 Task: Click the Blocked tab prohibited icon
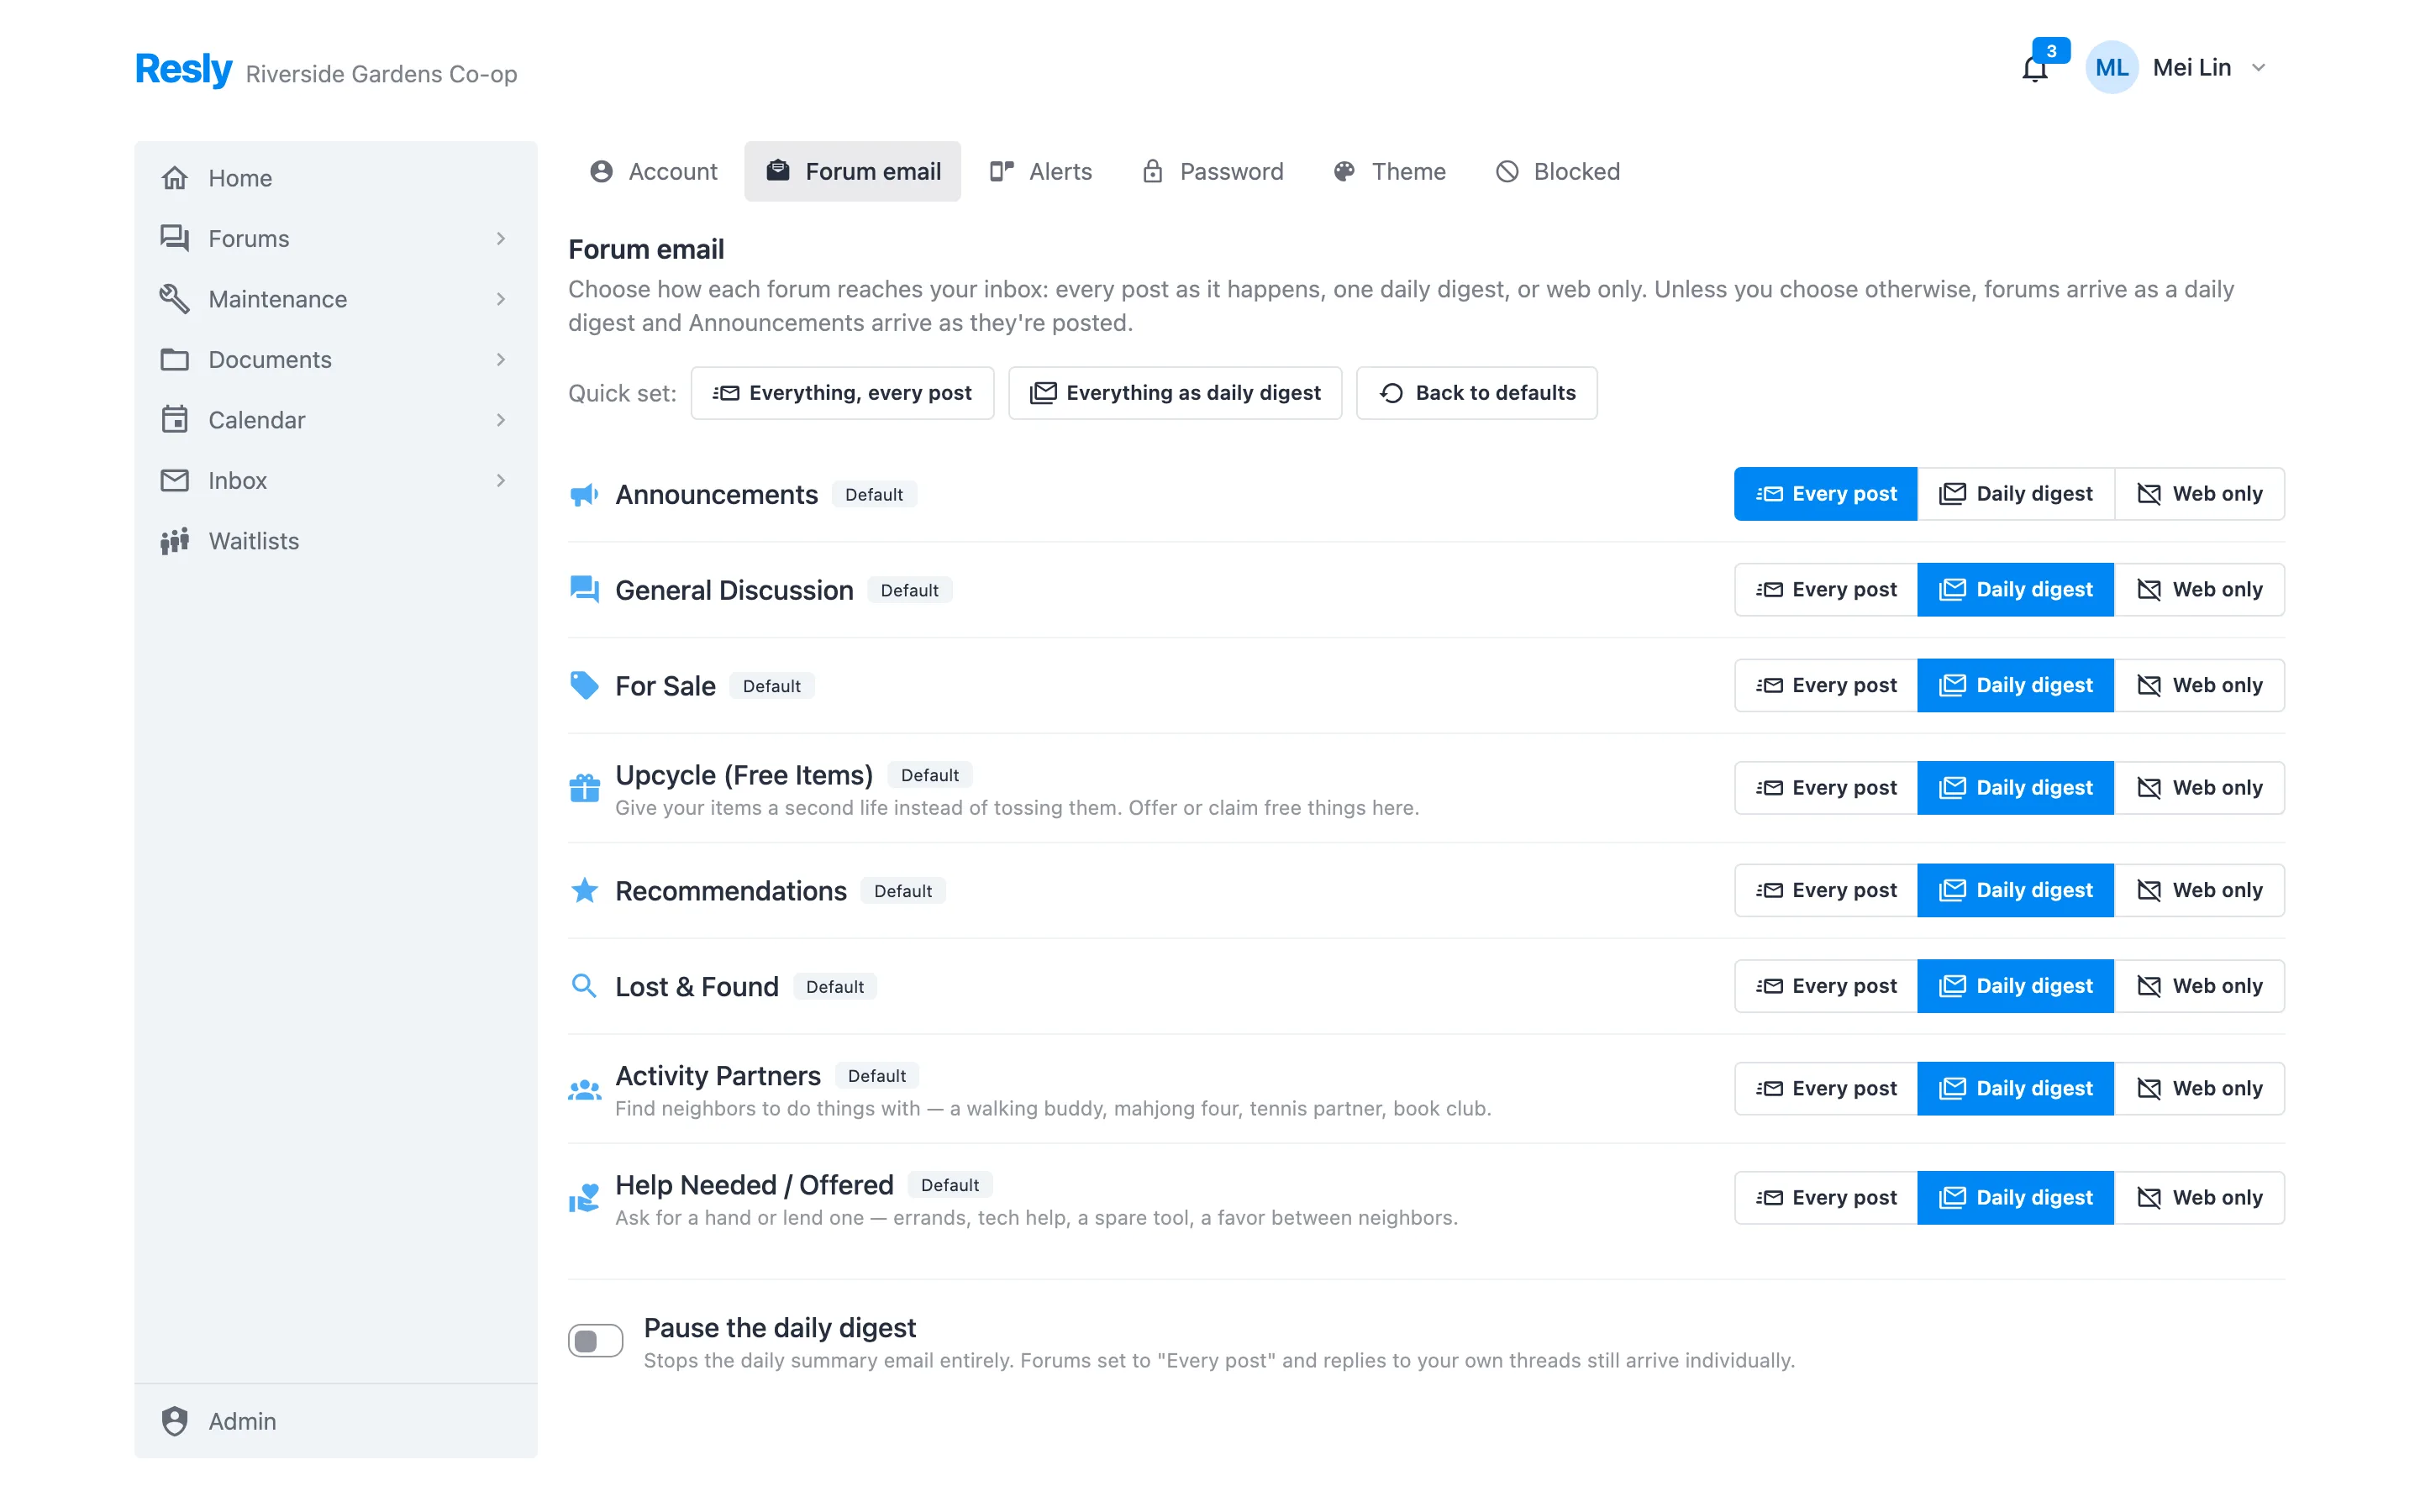point(1506,172)
